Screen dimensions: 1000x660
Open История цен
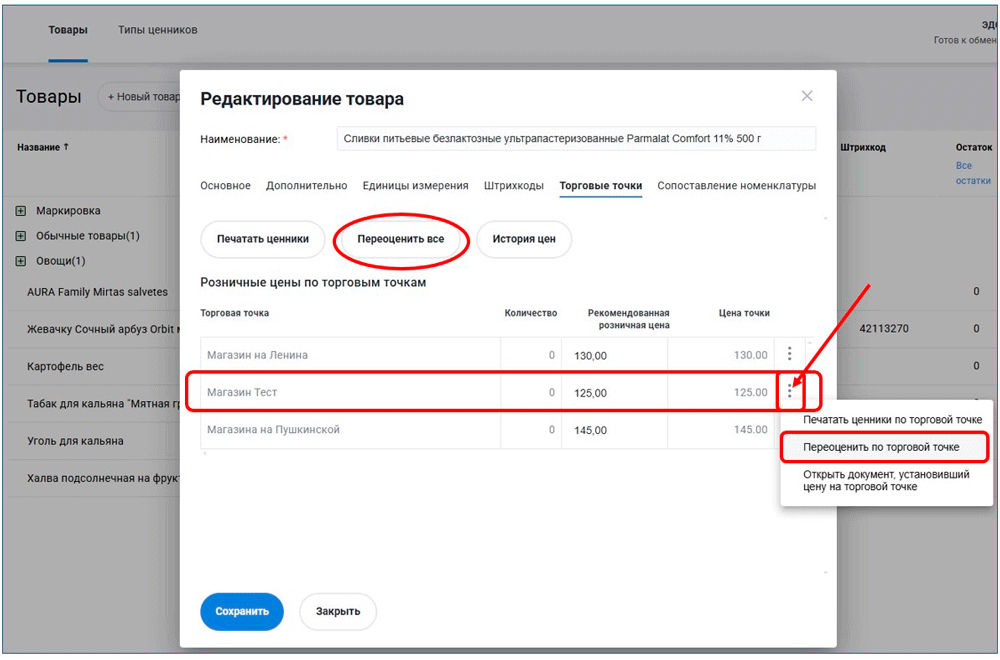pos(524,240)
